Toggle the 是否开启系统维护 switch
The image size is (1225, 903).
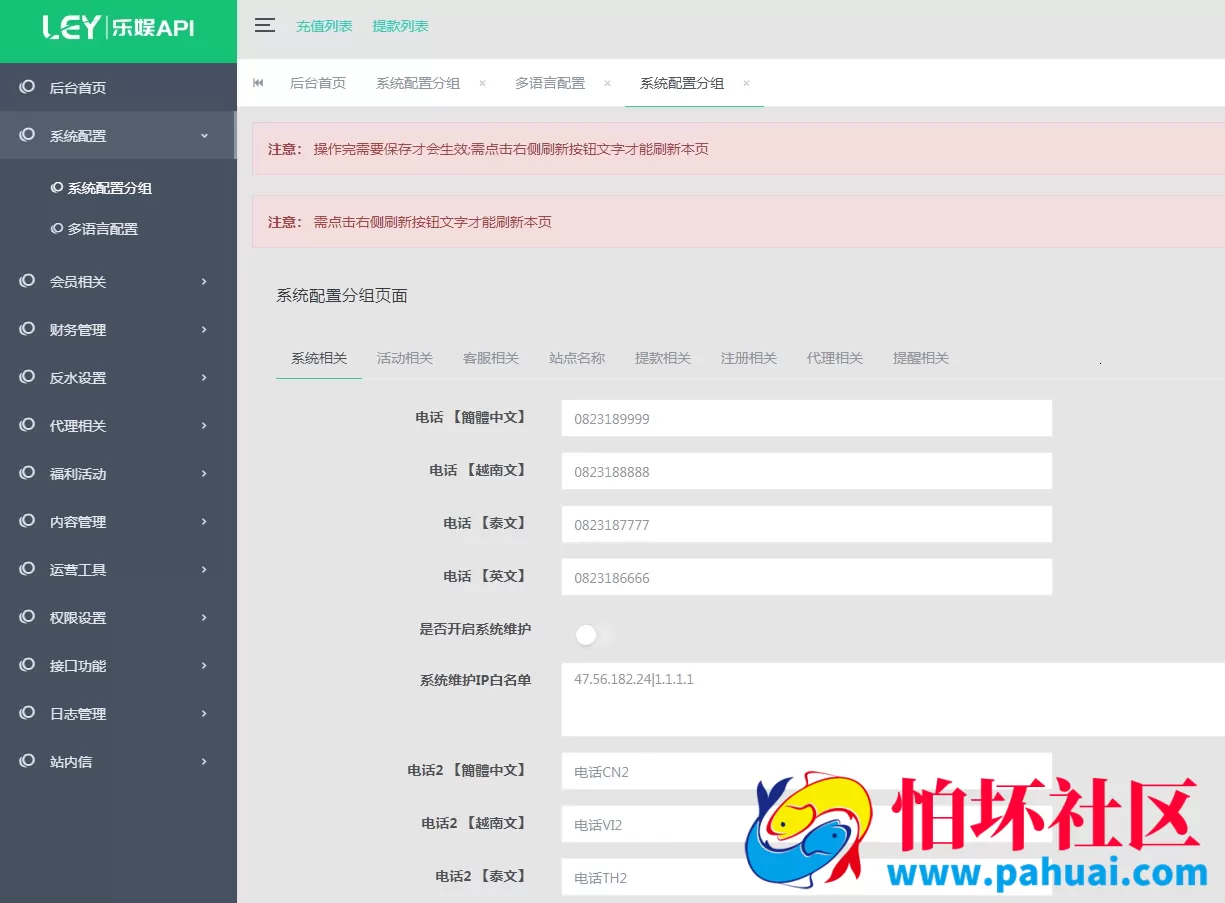click(595, 635)
